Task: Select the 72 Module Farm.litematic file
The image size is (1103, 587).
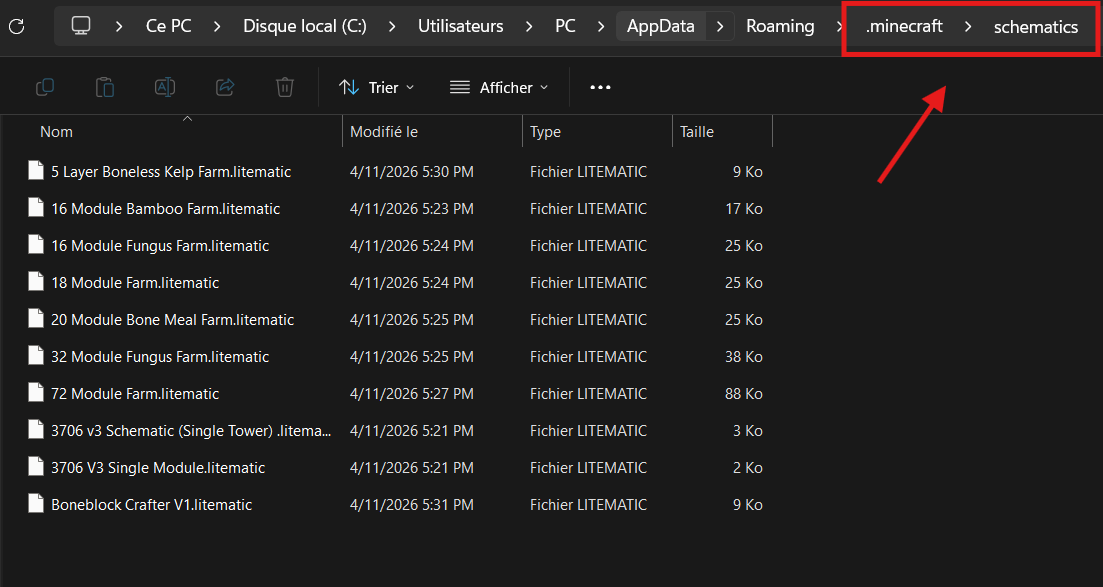Action: (135, 394)
